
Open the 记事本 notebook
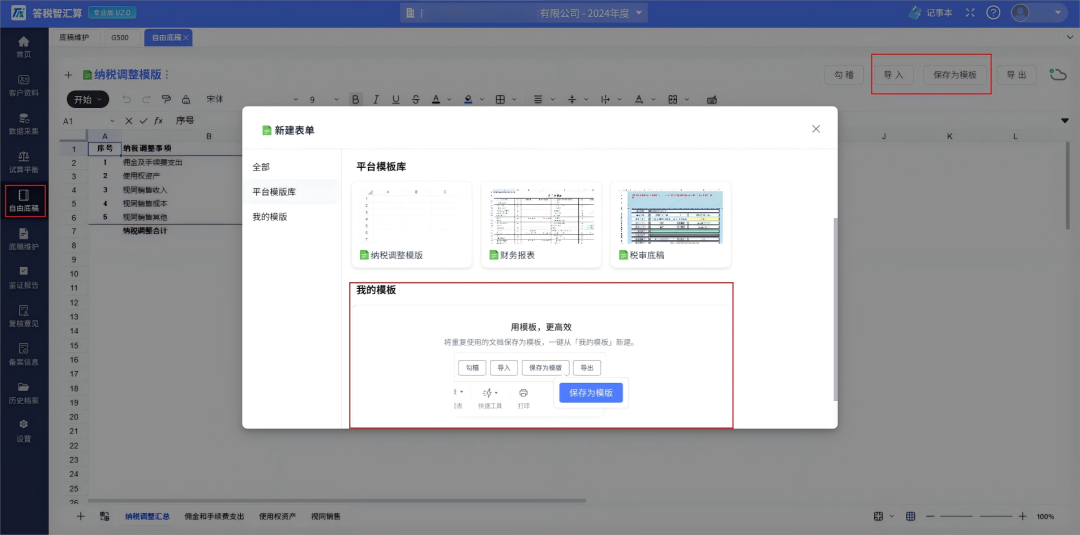pyautogui.click(x=930, y=12)
